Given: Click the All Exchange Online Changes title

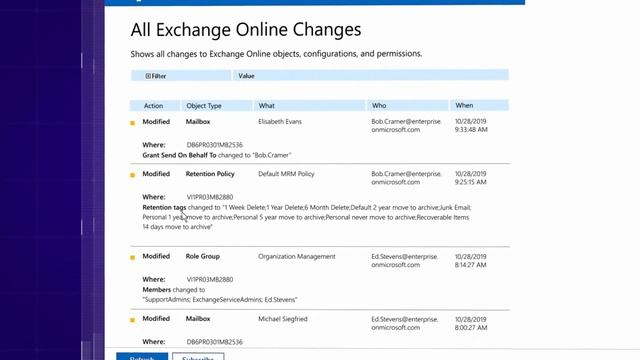Looking at the screenshot, I should 246,30.
